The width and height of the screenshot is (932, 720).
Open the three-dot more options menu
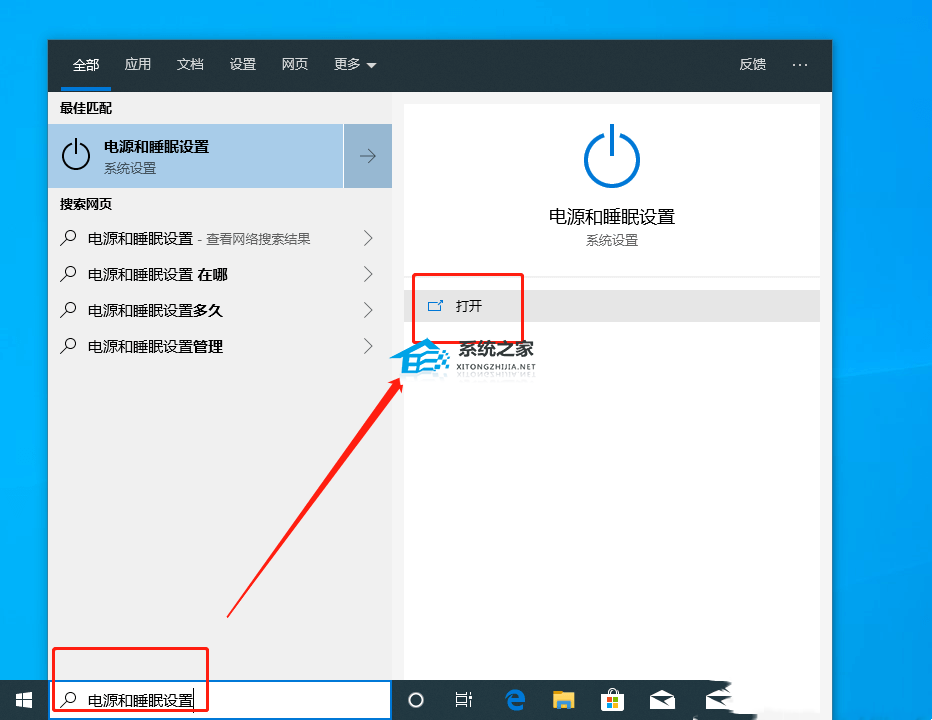click(800, 64)
